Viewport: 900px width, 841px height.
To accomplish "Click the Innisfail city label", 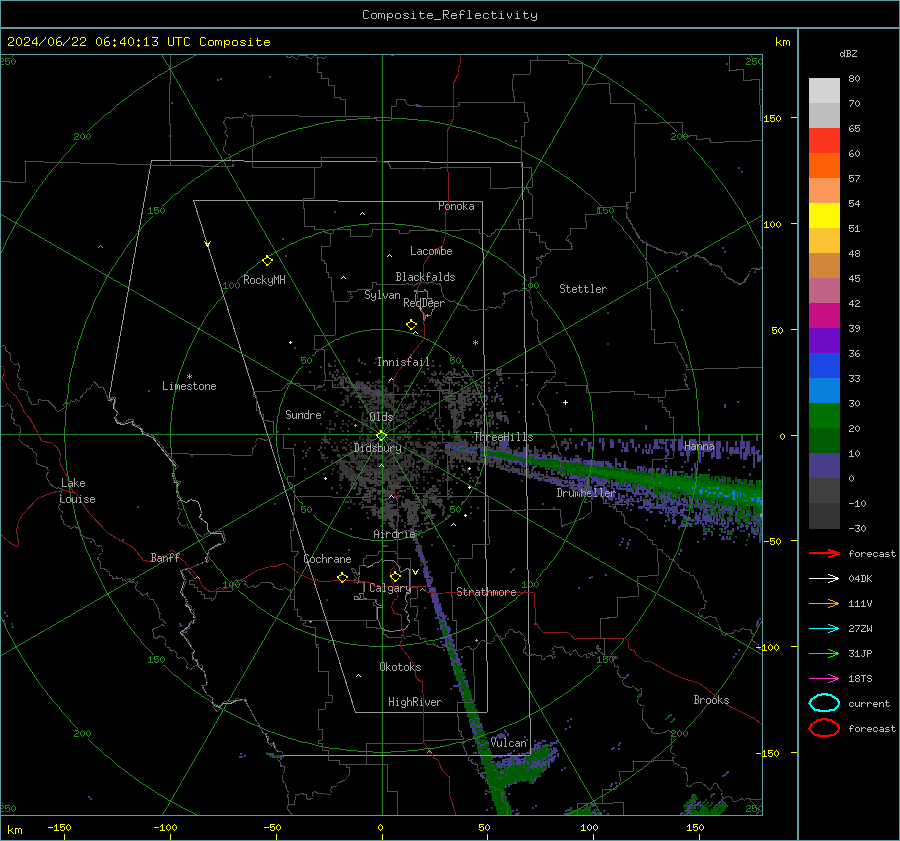I will point(403,362).
